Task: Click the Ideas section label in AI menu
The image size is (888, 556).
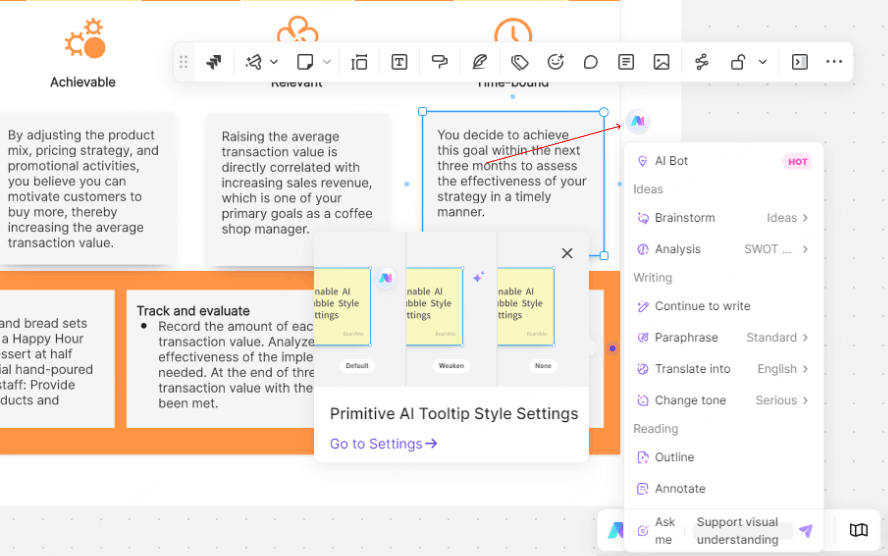Action: pyautogui.click(x=648, y=189)
